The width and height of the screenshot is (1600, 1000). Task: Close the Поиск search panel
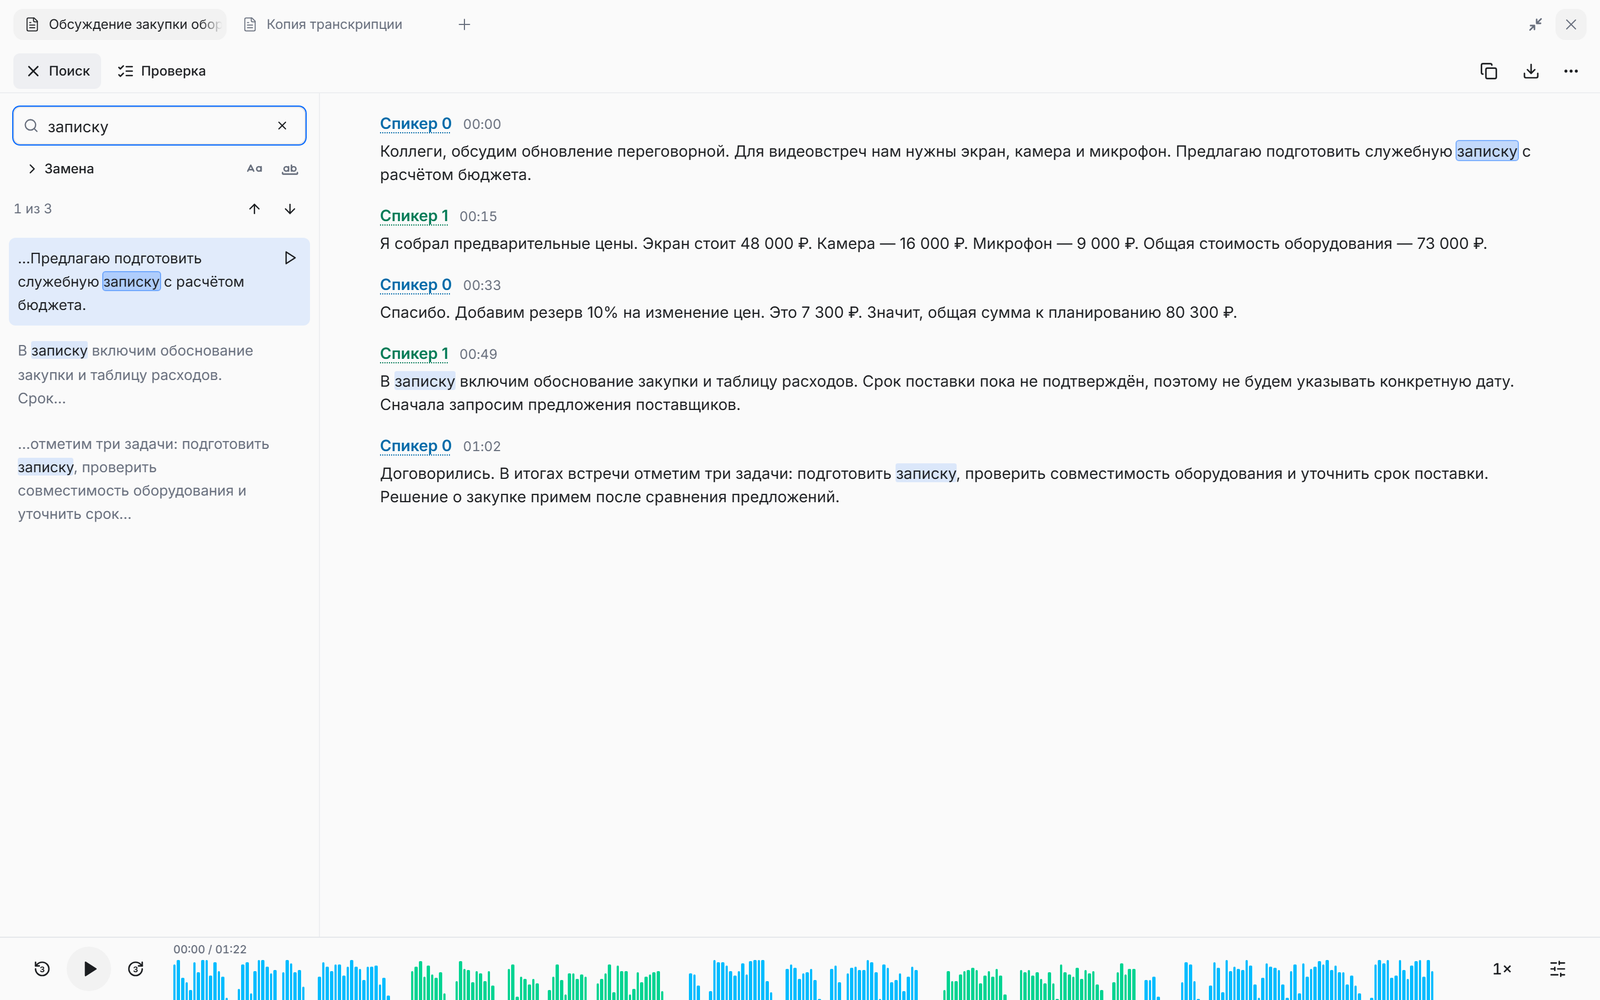pyautogui.click(x=57, y=71)
